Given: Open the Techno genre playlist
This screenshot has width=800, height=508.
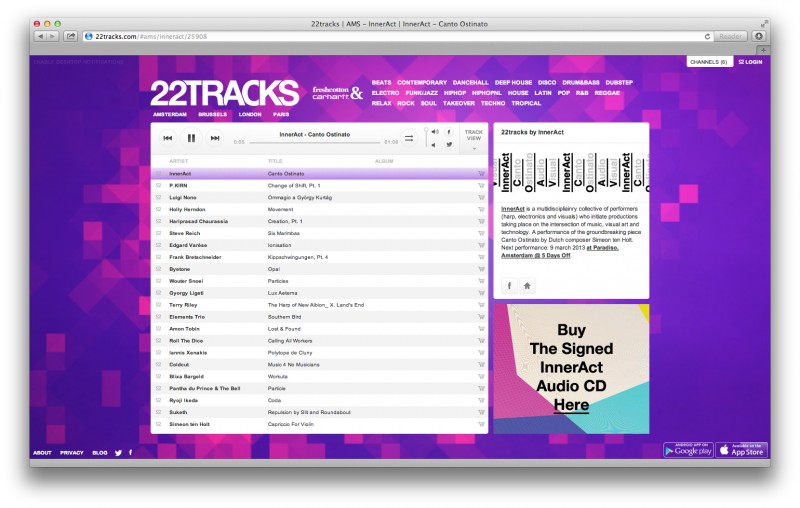Looking at the screenshot, I should pyautogui.click(x=493, y=103).
